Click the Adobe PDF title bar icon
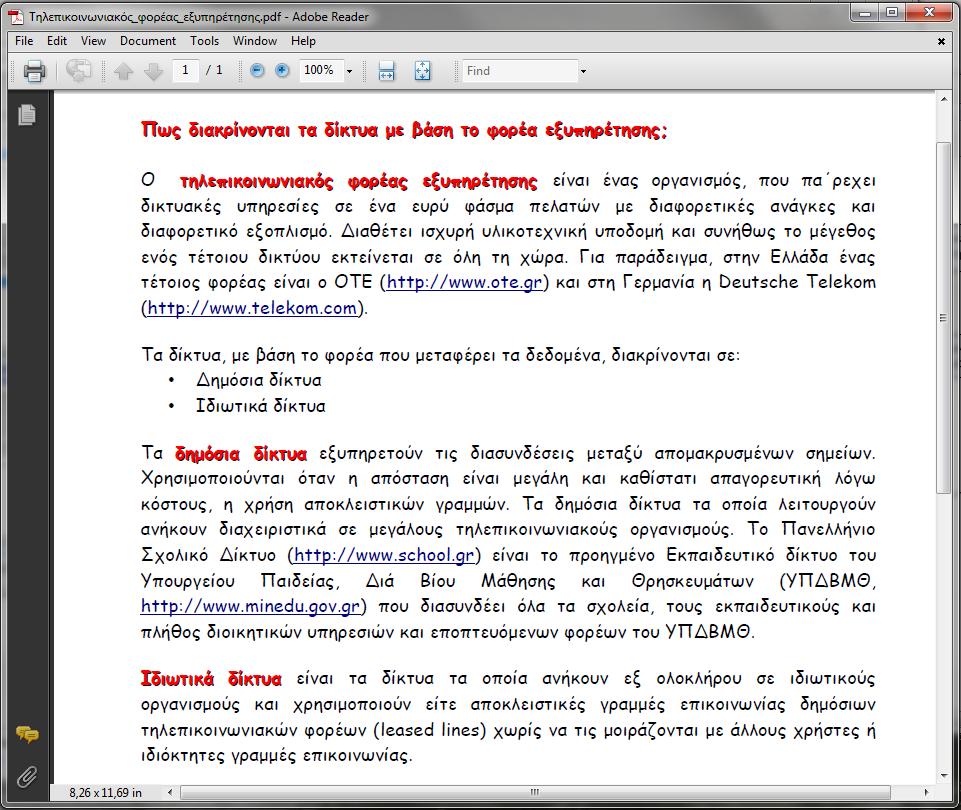The image size is (961, 810). 17,17
